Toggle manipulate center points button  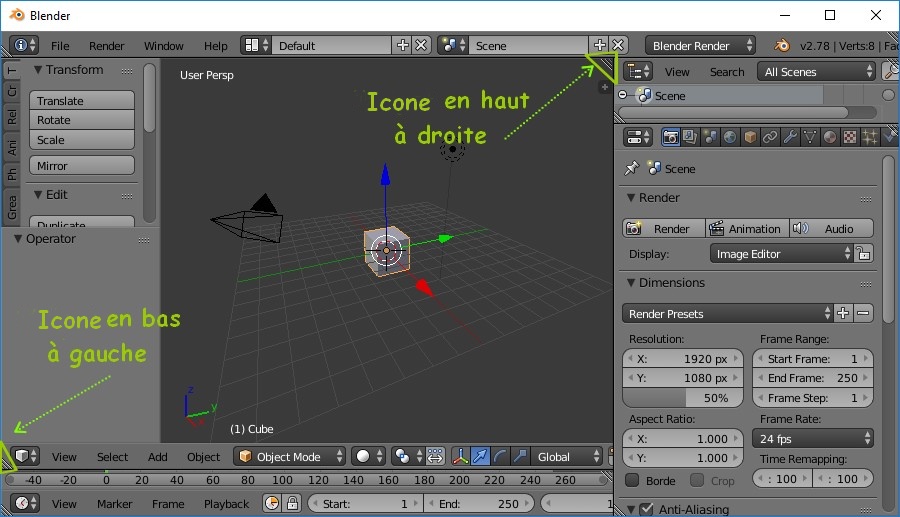tap(435, 456)
